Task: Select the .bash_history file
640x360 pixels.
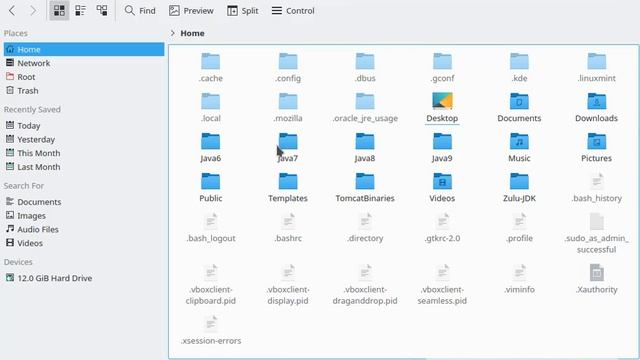Action: [x=596, y=187]
